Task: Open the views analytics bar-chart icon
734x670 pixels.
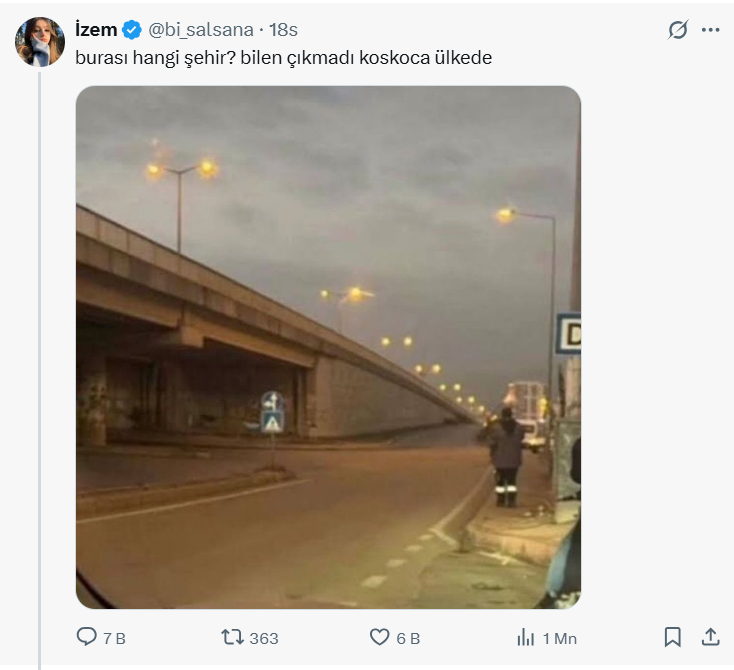Action: 525,637
